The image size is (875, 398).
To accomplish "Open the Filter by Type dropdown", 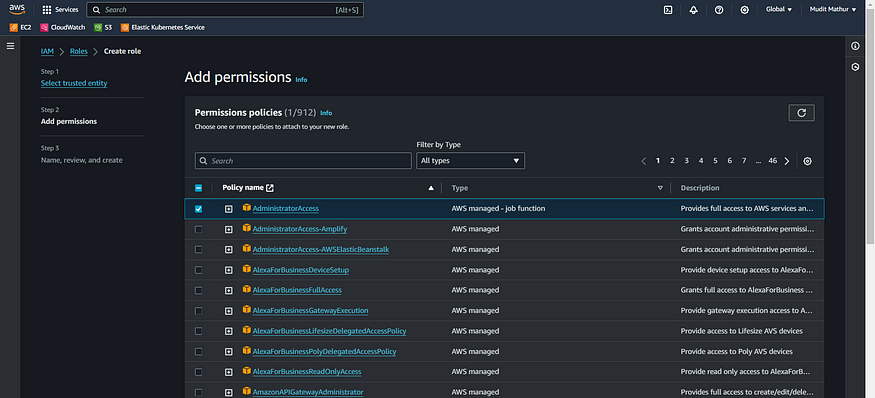I will pos(470,161).
